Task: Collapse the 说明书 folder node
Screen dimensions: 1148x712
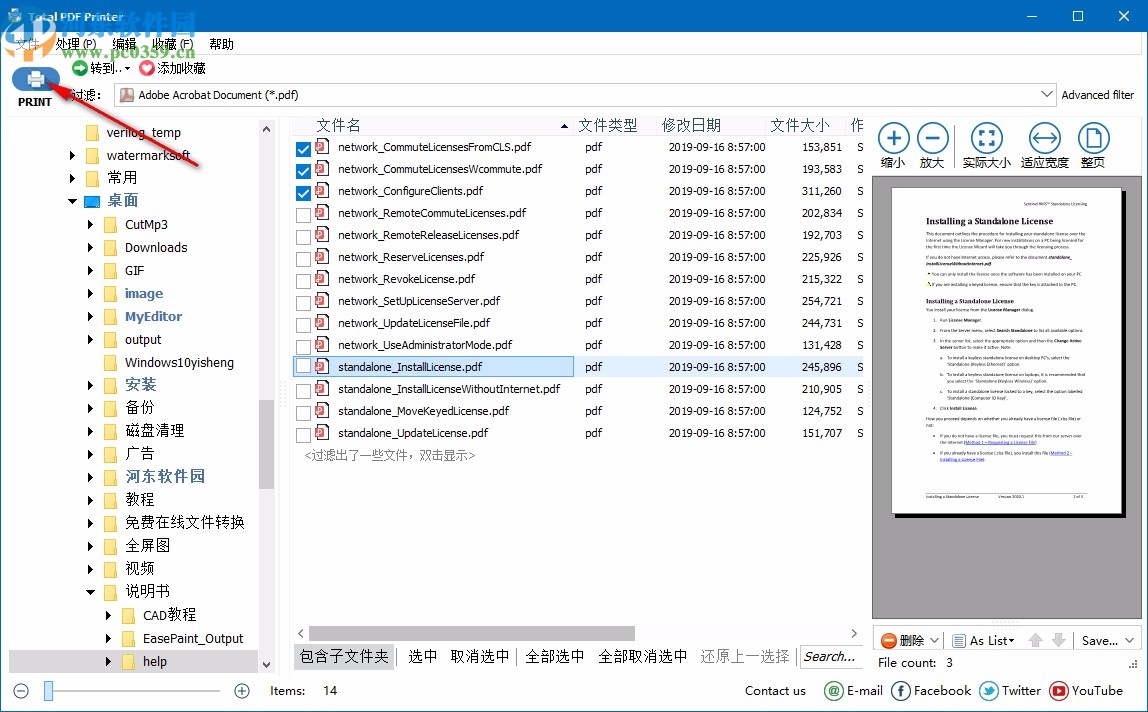Action: coord(90,592)
